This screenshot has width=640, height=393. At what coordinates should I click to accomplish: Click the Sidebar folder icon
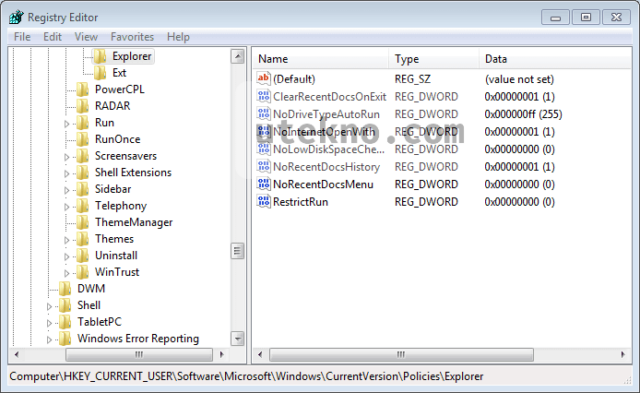pos(82,189)
